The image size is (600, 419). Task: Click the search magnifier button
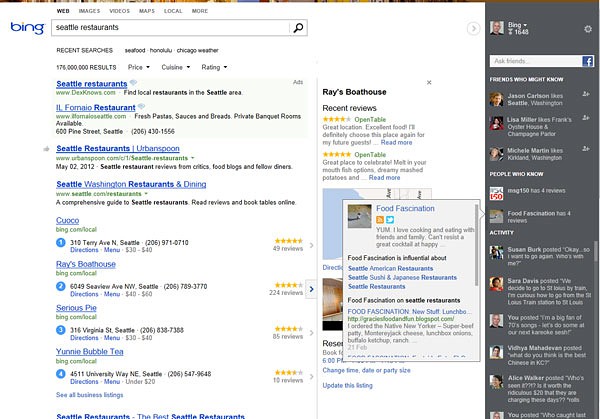[298, 29]
